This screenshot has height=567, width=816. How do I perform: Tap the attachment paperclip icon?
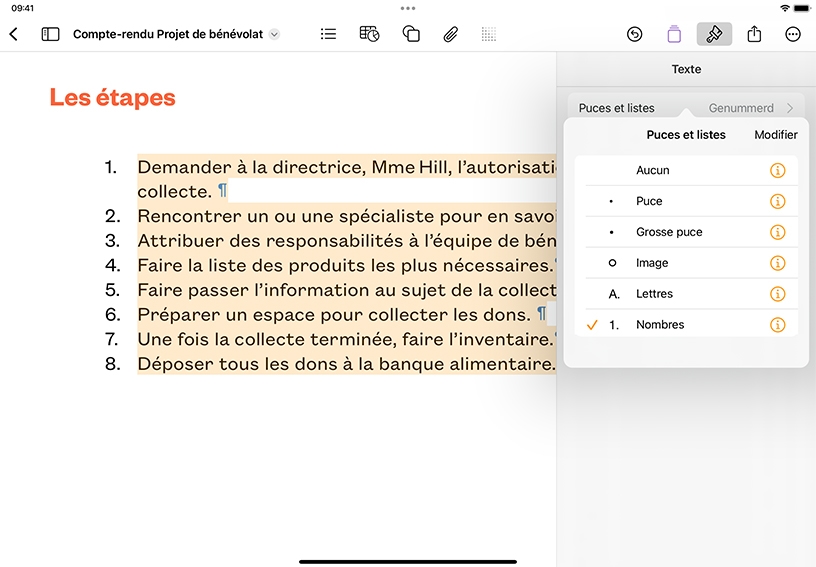coord(451,34)
